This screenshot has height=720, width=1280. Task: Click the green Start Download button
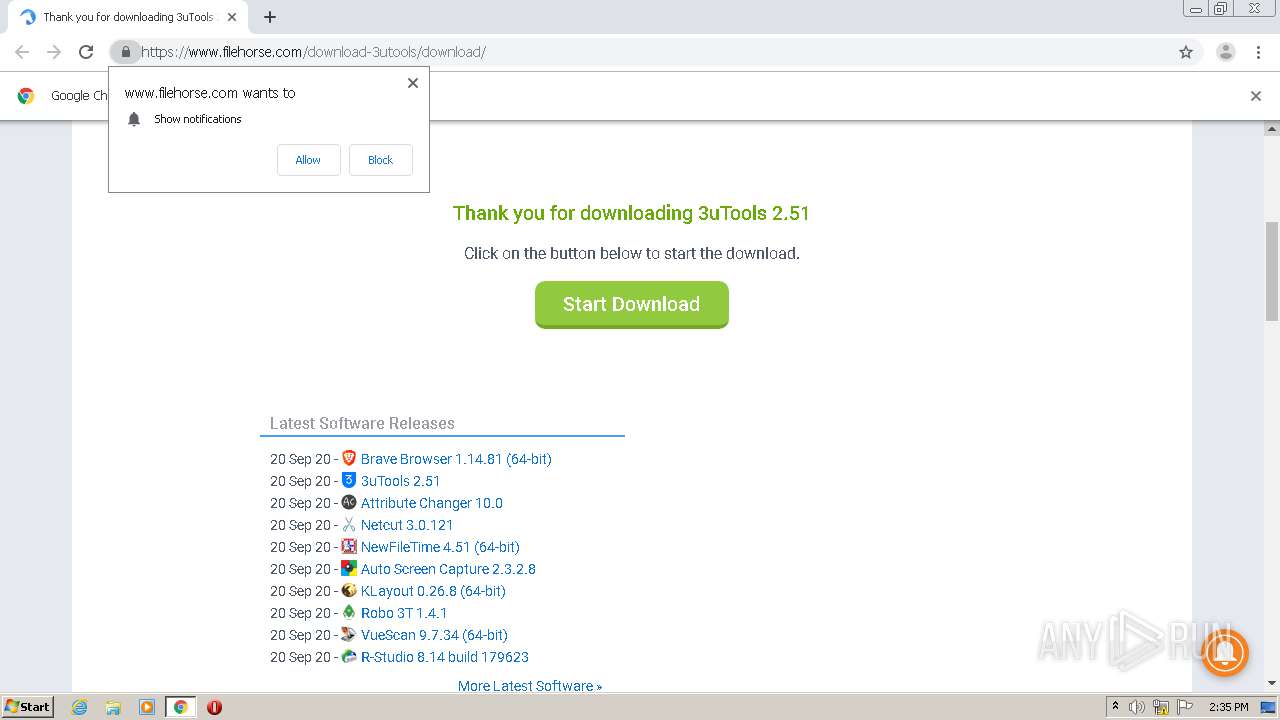[632, 304]
